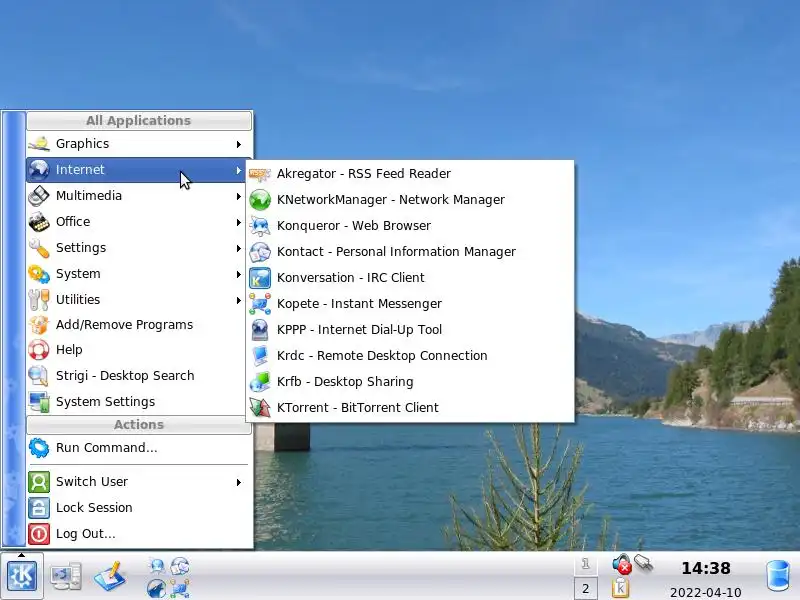The image size is (800, 600).
Task: Click the Konversation IRC icon
Action: pyautogui.click(x=260, y=278)
